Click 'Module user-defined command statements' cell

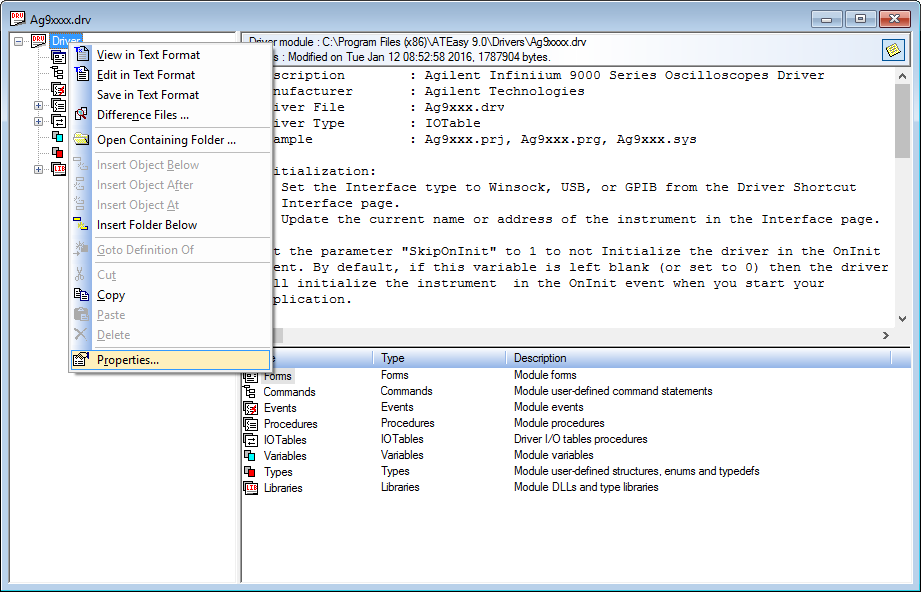tap(613, 391)
